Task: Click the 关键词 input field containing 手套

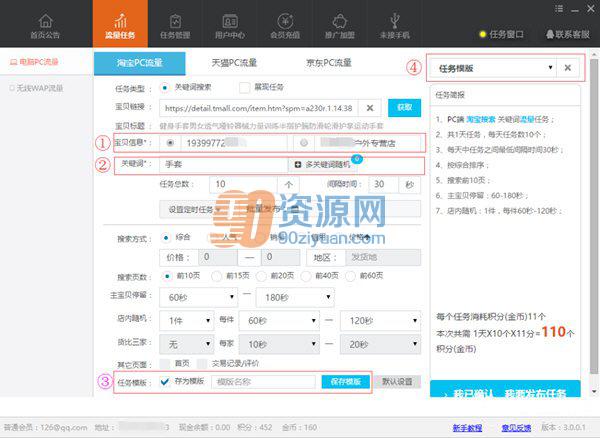Action: pos(224,164)
